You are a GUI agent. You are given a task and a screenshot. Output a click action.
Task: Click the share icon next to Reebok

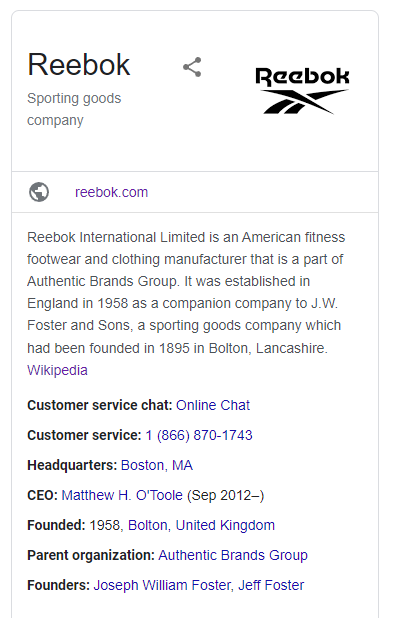(192, 67)
